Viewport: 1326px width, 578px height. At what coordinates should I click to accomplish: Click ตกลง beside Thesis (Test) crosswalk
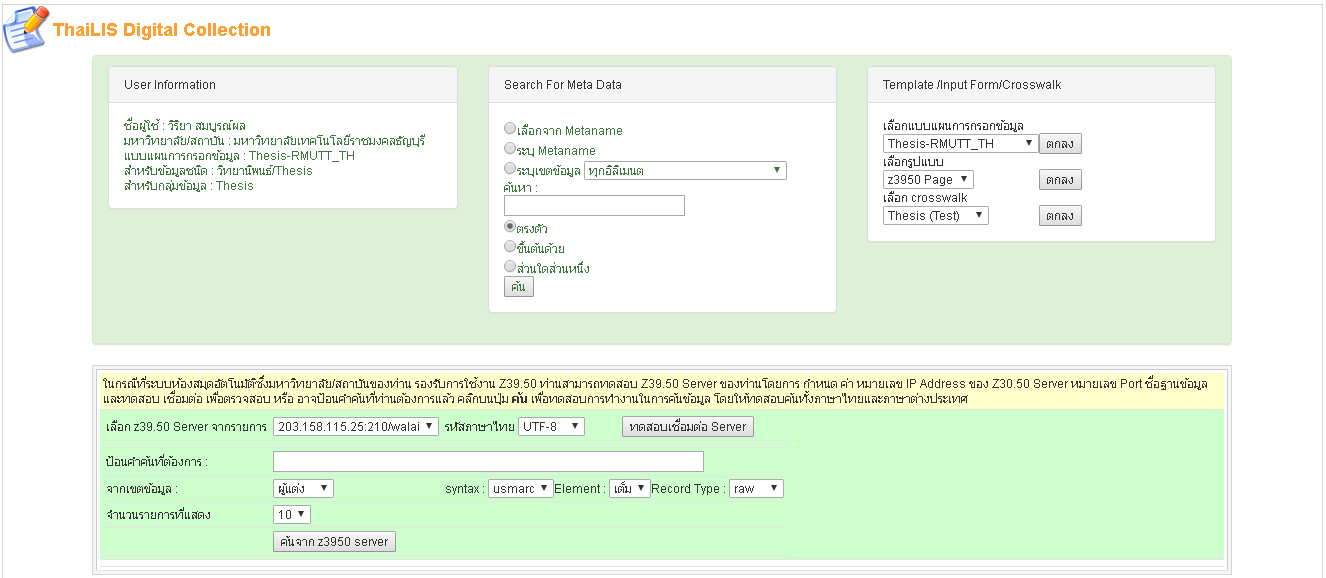pyautogui.click(x=1060, y=216)
